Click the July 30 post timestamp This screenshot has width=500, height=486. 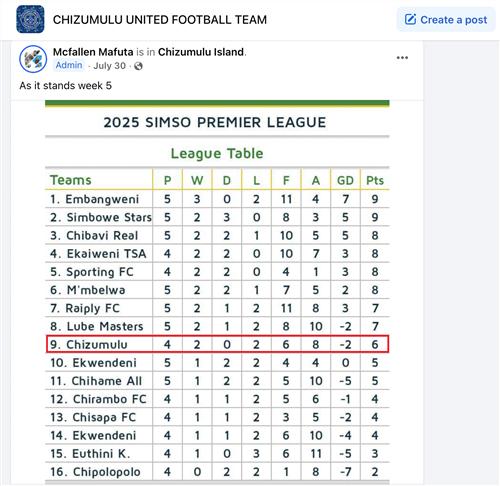(x=110, y=66)
